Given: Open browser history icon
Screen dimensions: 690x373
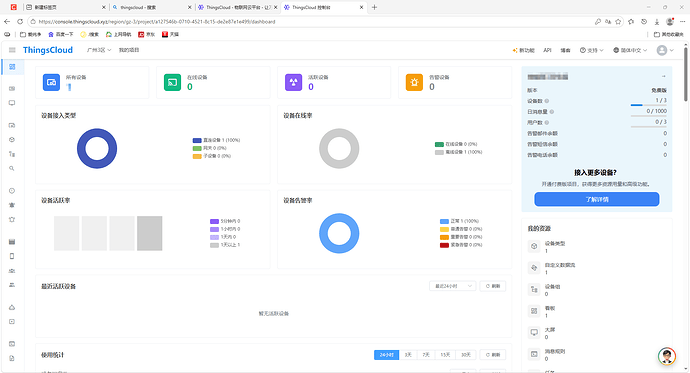Looking at the screenshot, I should click(644, 21).
